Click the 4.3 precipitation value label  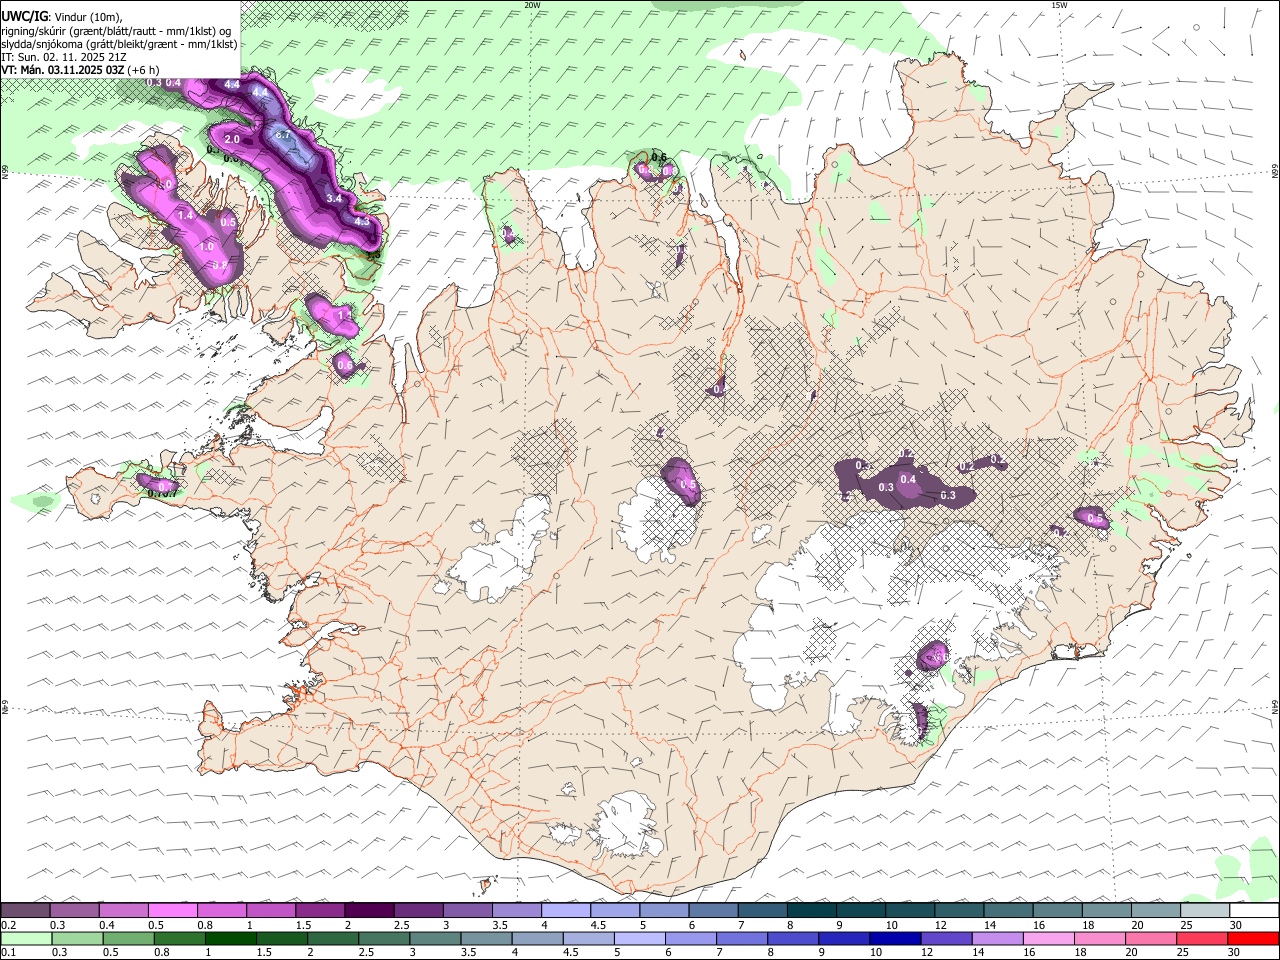coord(362,222)
